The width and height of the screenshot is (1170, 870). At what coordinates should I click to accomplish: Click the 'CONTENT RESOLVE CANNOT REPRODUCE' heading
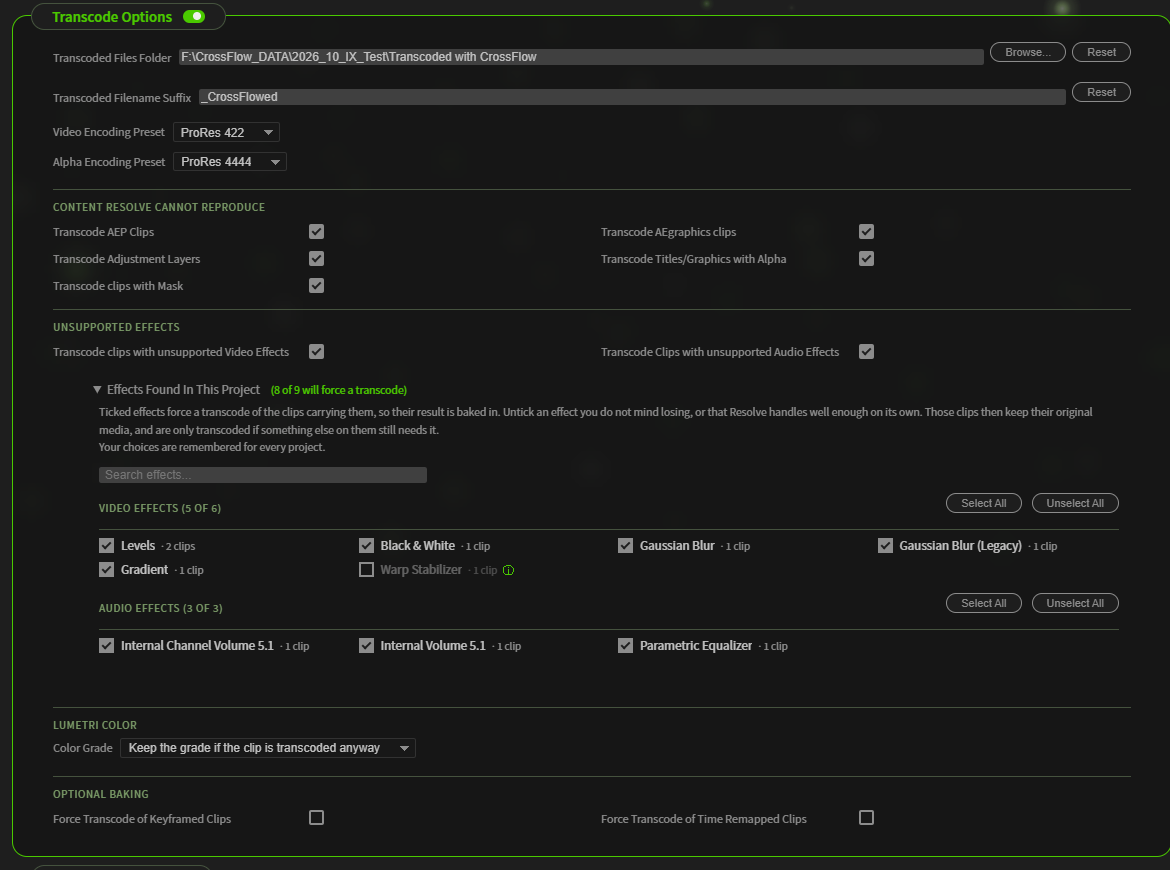(x=159, y=207)
